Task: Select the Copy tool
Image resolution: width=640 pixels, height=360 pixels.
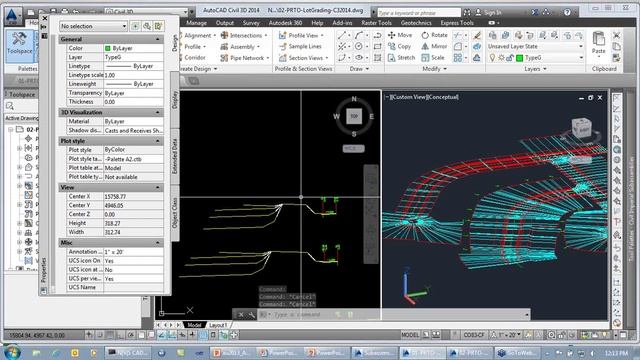Action: tap(399, 47)
